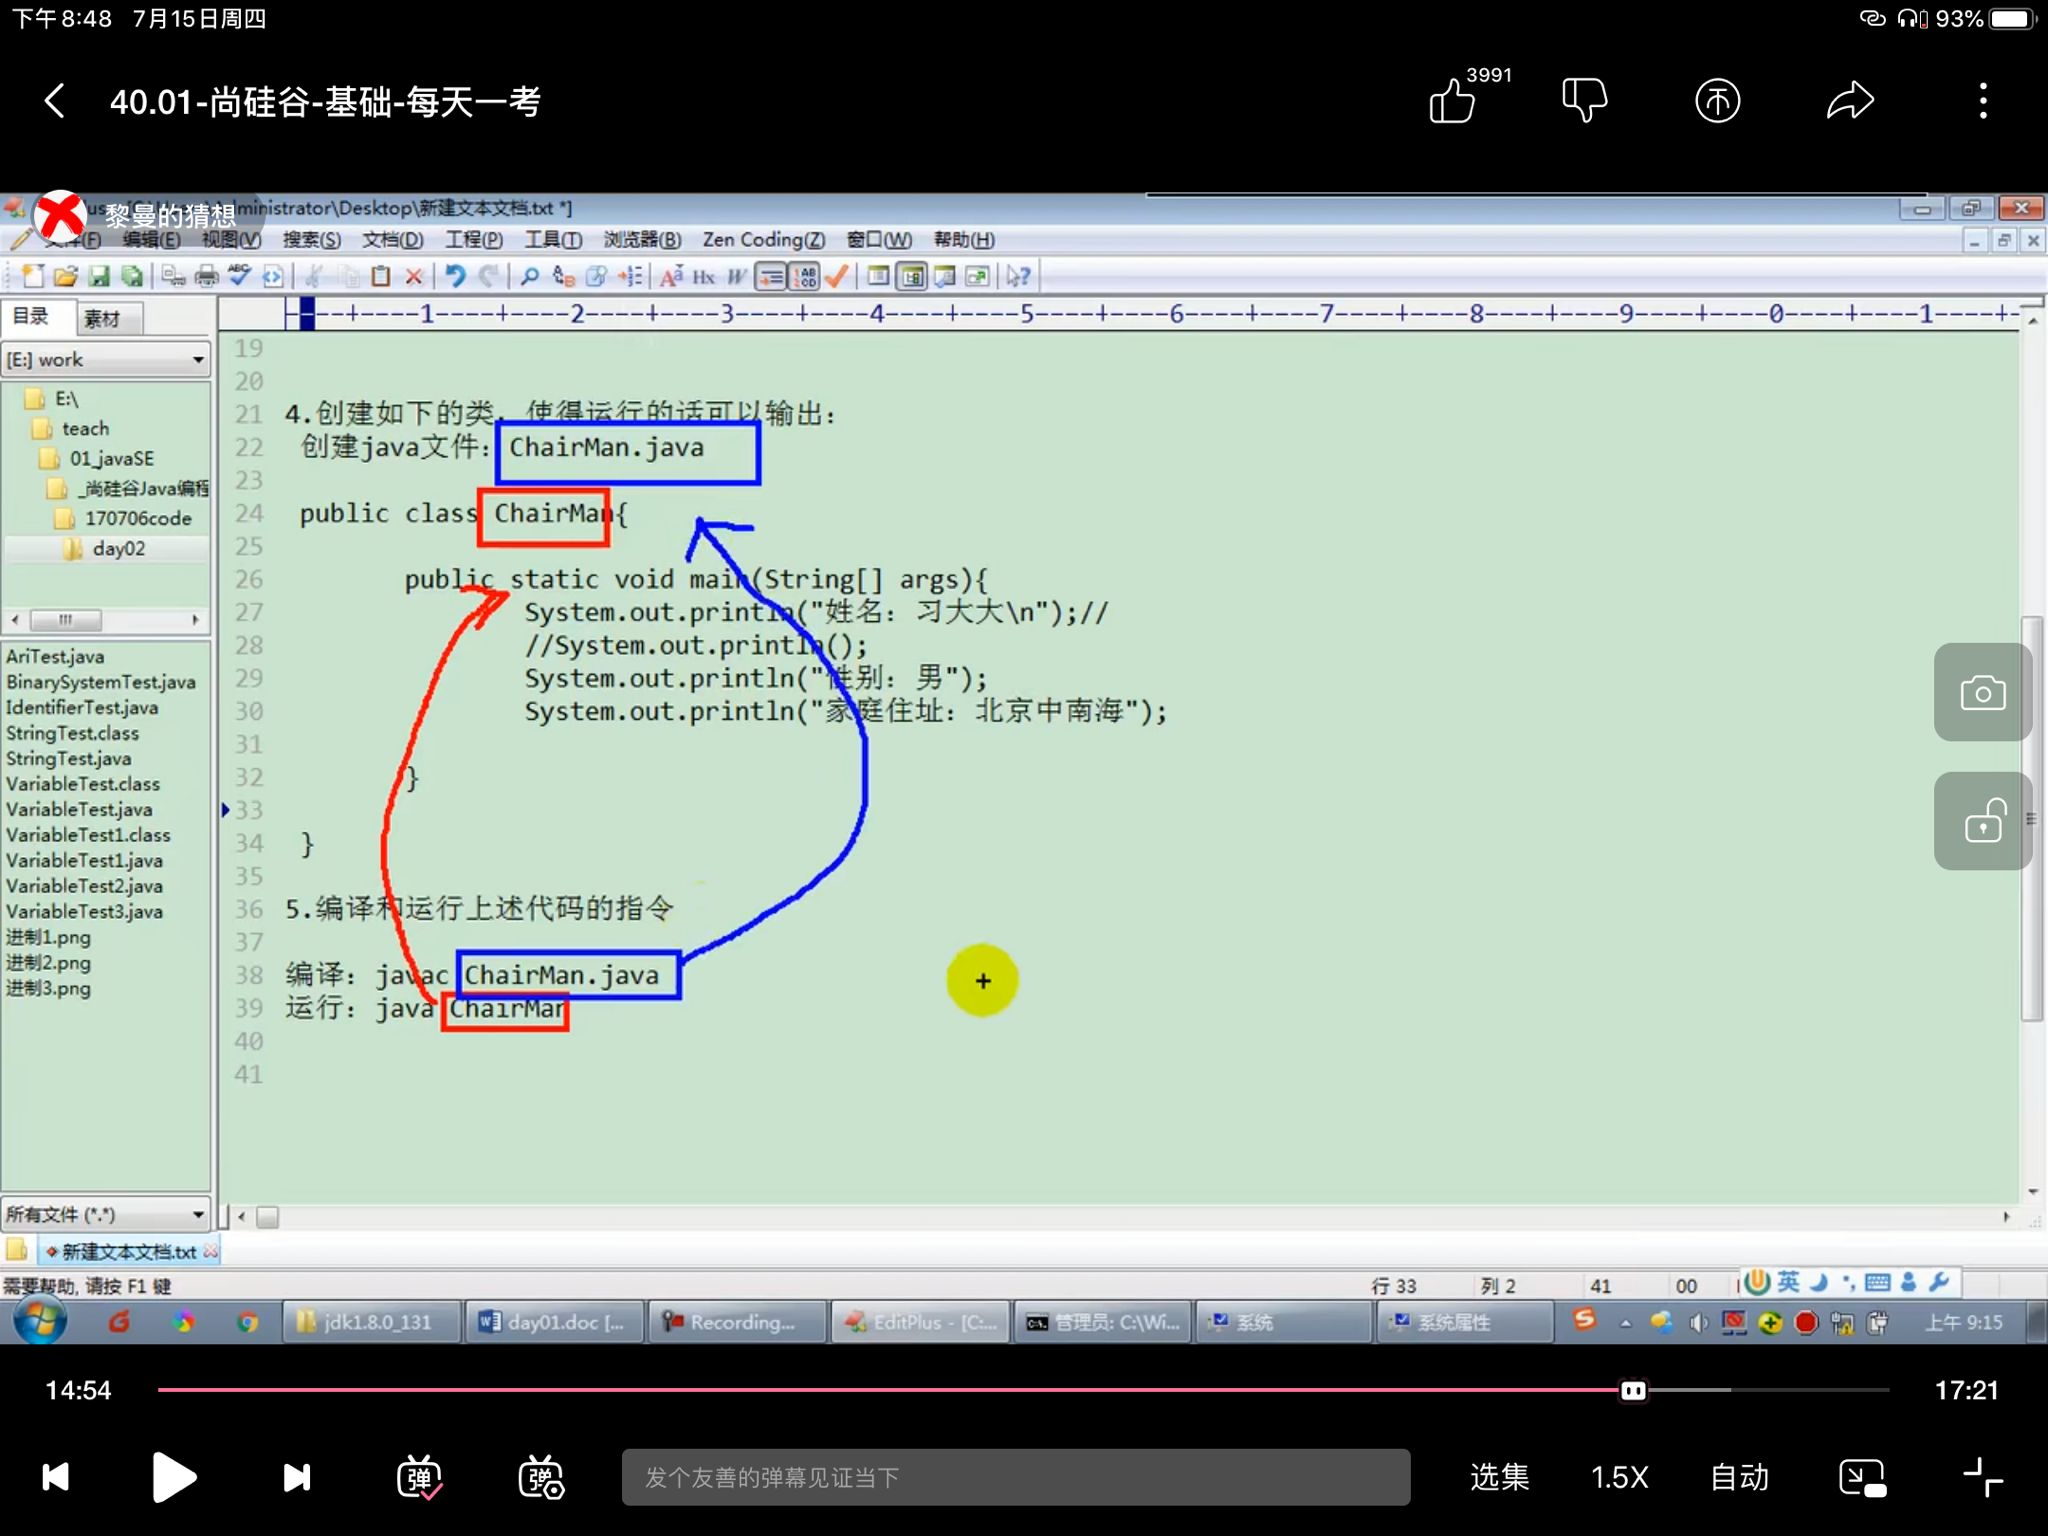Switch to day01.doc taskbar button
2048x1536 pixels.
click(555, 1322)
